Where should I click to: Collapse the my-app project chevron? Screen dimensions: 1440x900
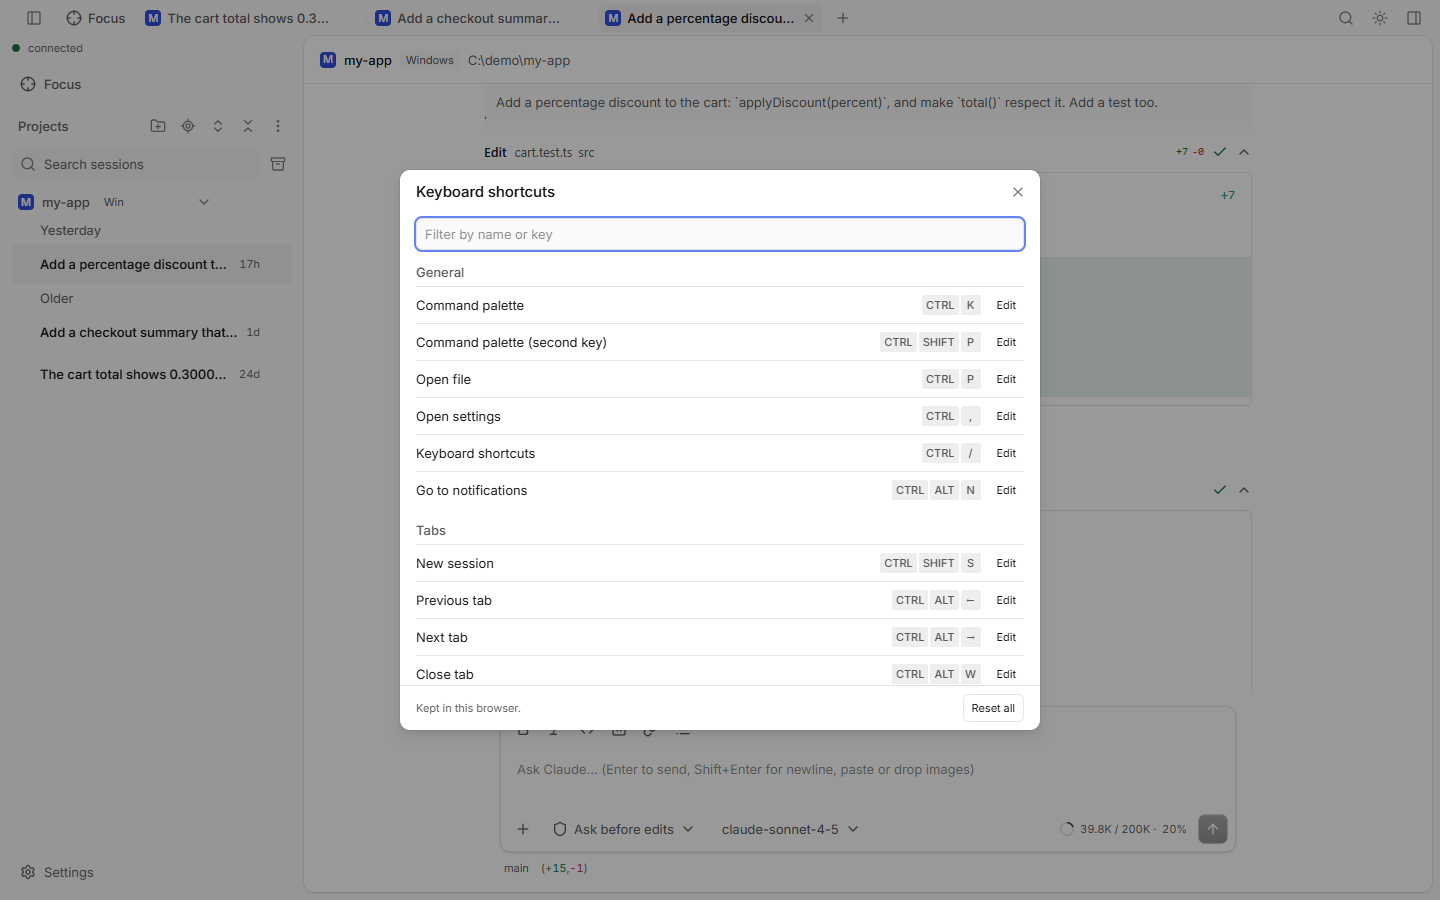tap(204, 202)
